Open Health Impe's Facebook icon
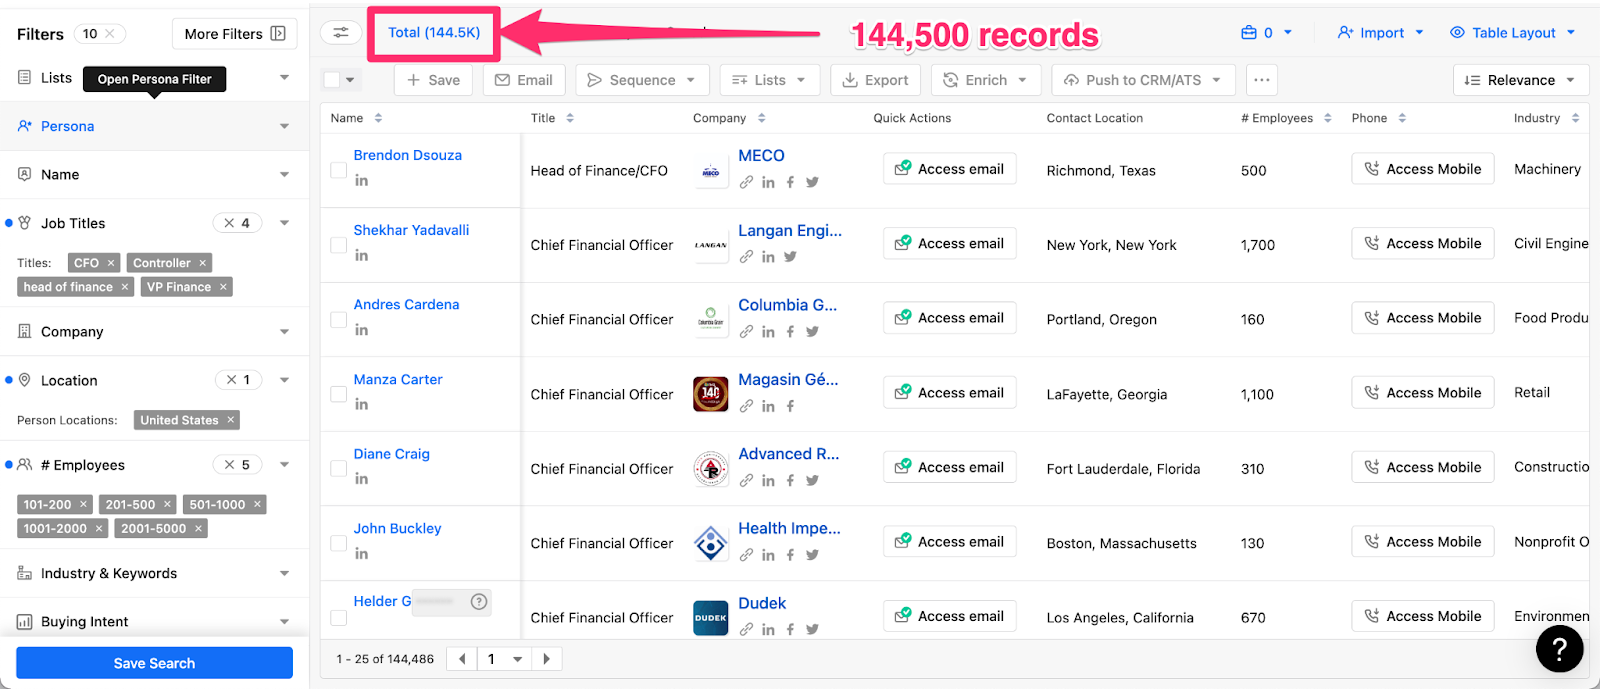 coord(790,555)
